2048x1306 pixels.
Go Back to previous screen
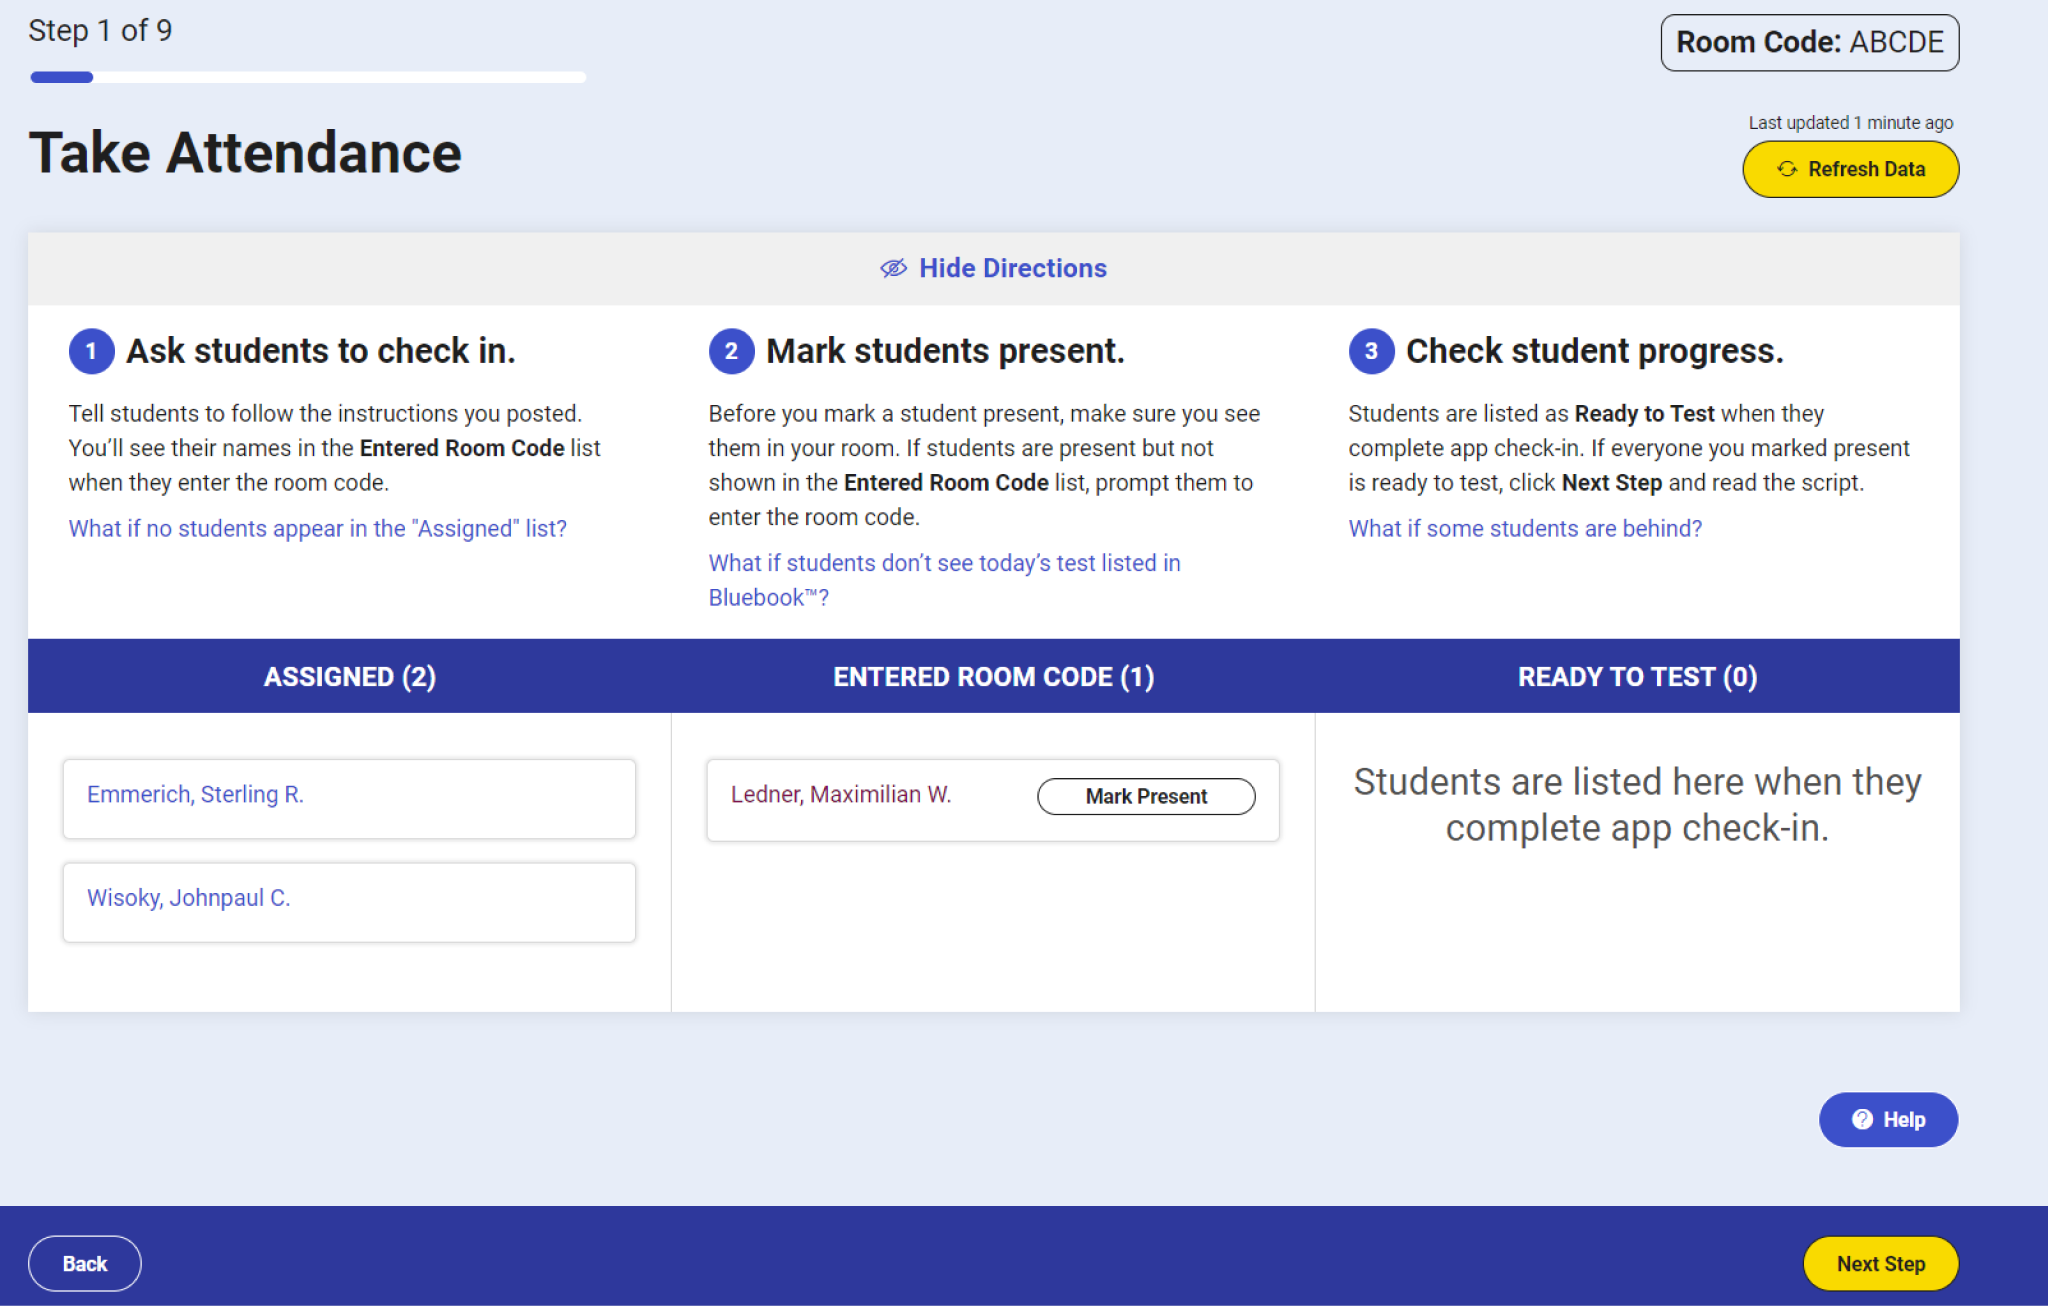[85, 1263]
